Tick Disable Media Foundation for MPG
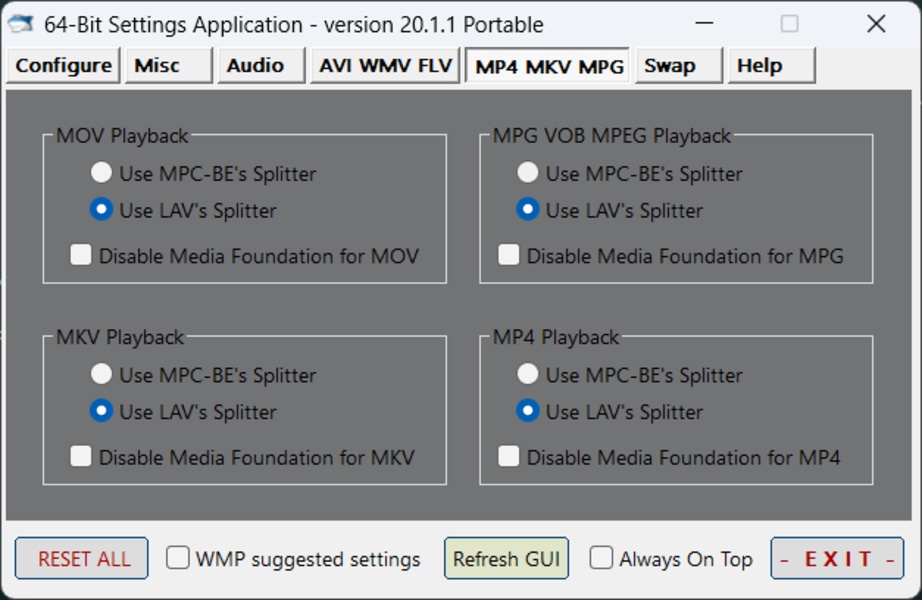The height and width of the screenshot is (600, 922). [509, 256]
